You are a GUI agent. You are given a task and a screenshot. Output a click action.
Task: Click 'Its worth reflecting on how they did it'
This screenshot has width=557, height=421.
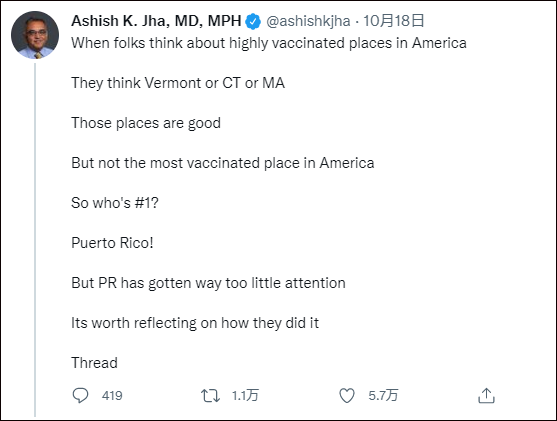[195, 323]
